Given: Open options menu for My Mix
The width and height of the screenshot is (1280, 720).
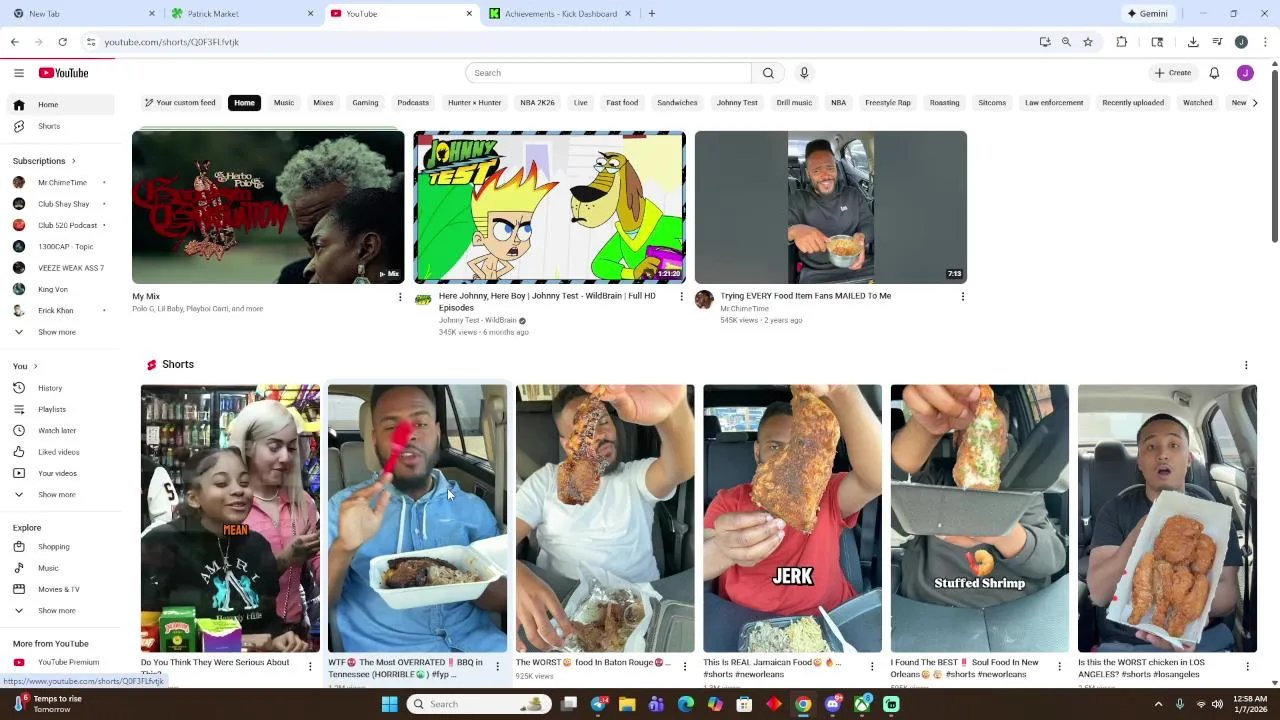Looking at the screenshot, I should point(400,297).
